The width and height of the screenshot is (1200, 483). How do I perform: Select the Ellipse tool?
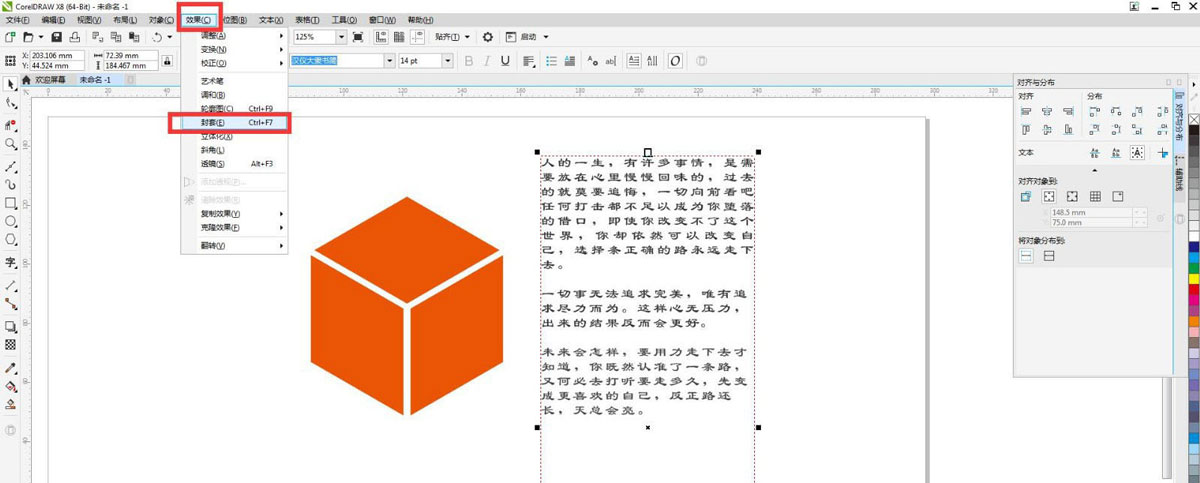11,221
